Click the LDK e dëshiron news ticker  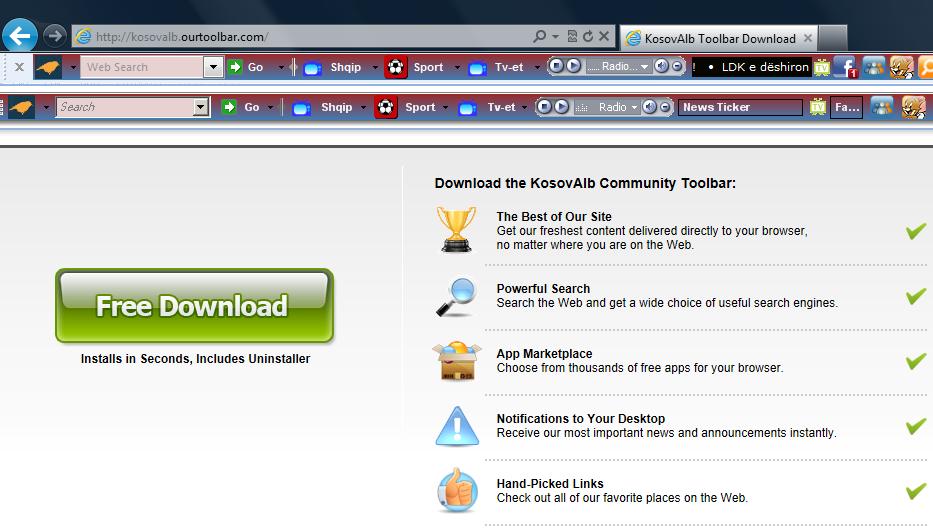point(750,67)
